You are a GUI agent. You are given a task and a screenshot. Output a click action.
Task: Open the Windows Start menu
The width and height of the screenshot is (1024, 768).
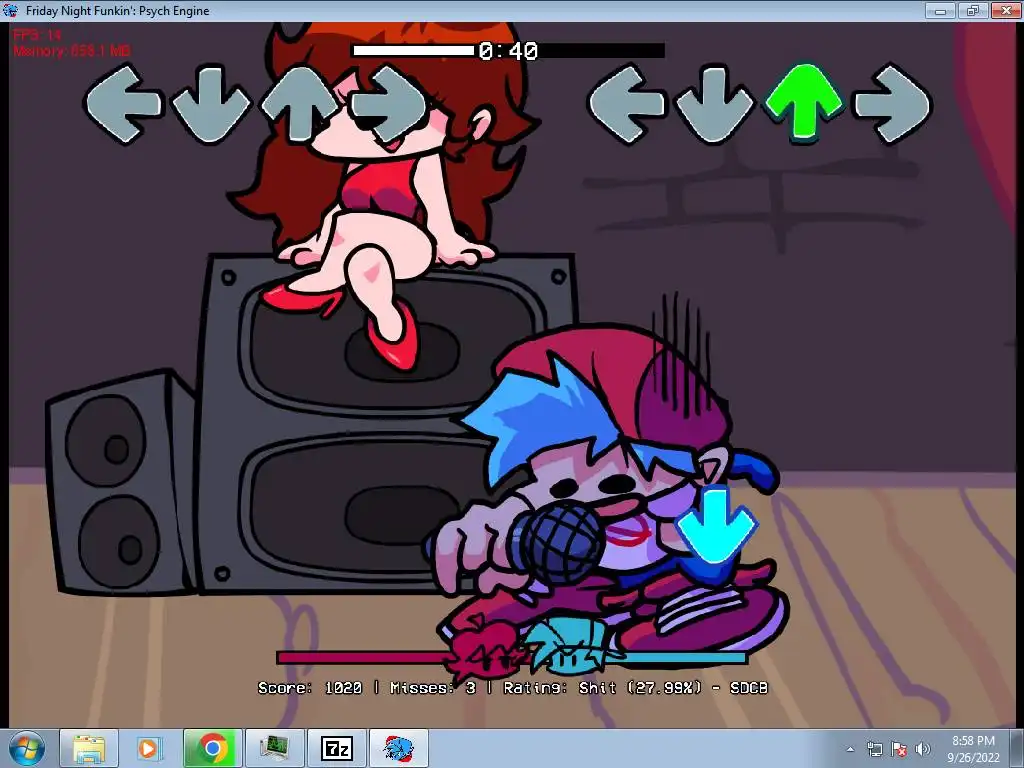click(x=26, y=748)
